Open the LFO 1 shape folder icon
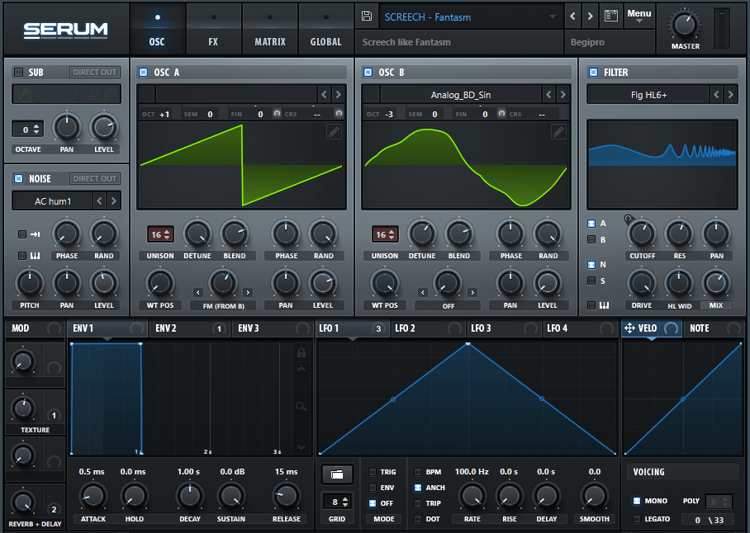Image resolution: width=750 pixels, height=533 pixels. 337,475
